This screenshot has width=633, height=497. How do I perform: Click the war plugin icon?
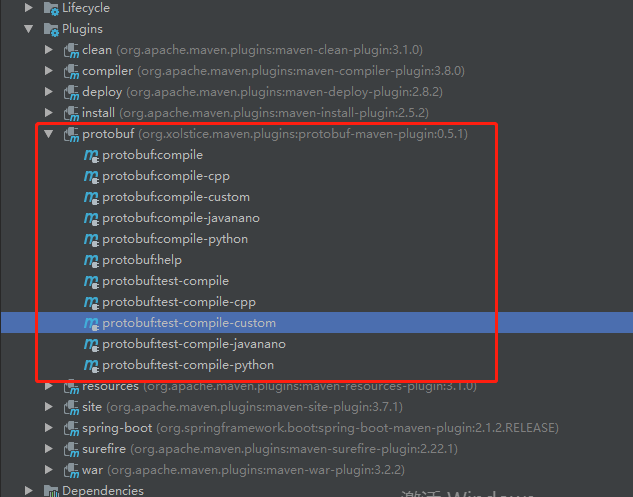click(71, 470)
